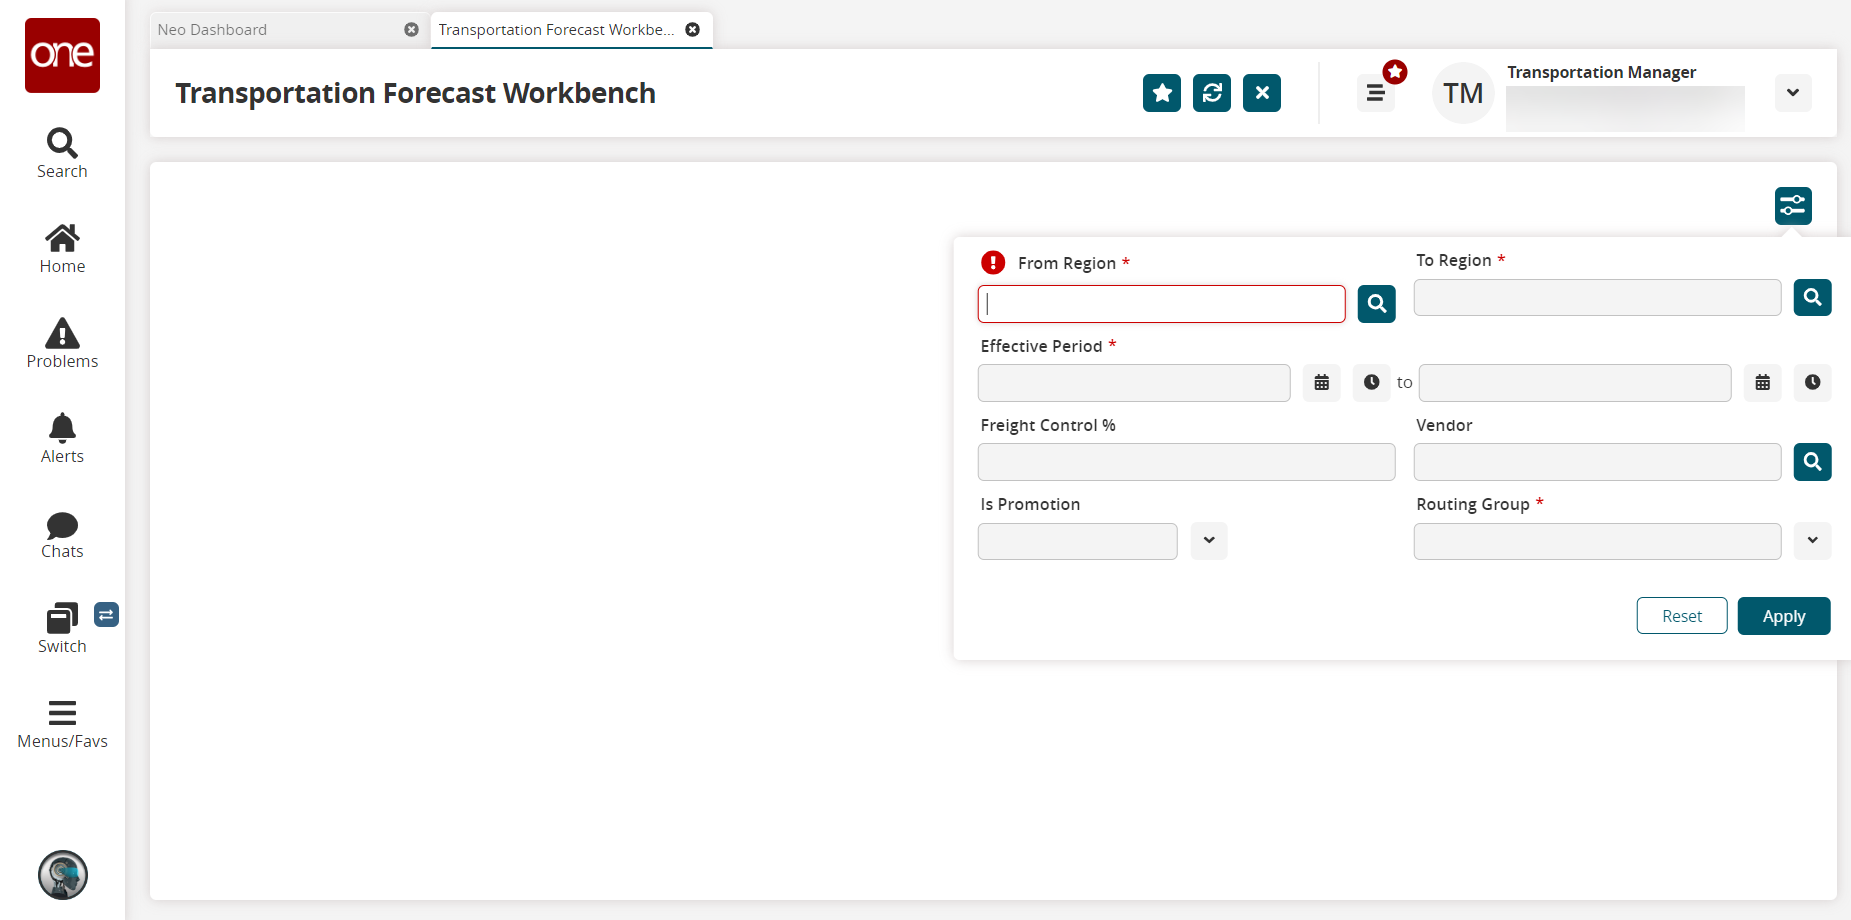1851x920 pixels.
Task: Open Problems from the sidebar
Action: coord(62,343)
